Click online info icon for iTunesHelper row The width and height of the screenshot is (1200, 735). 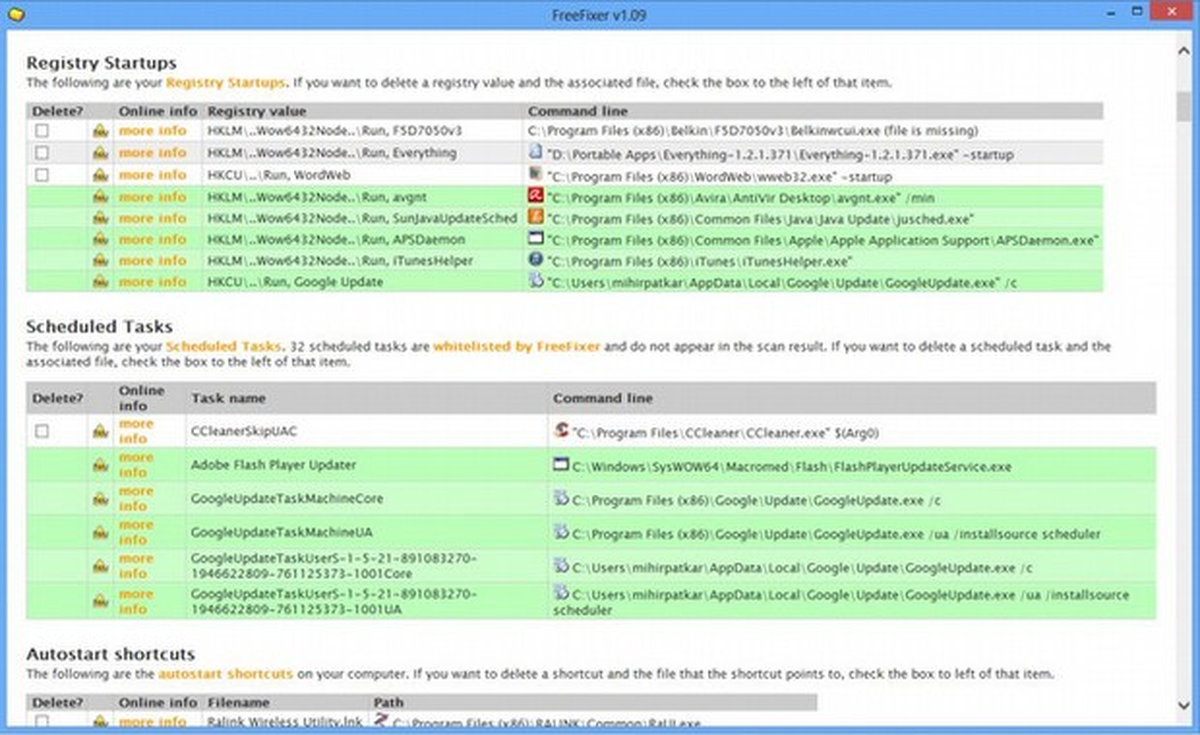[100, 261]
